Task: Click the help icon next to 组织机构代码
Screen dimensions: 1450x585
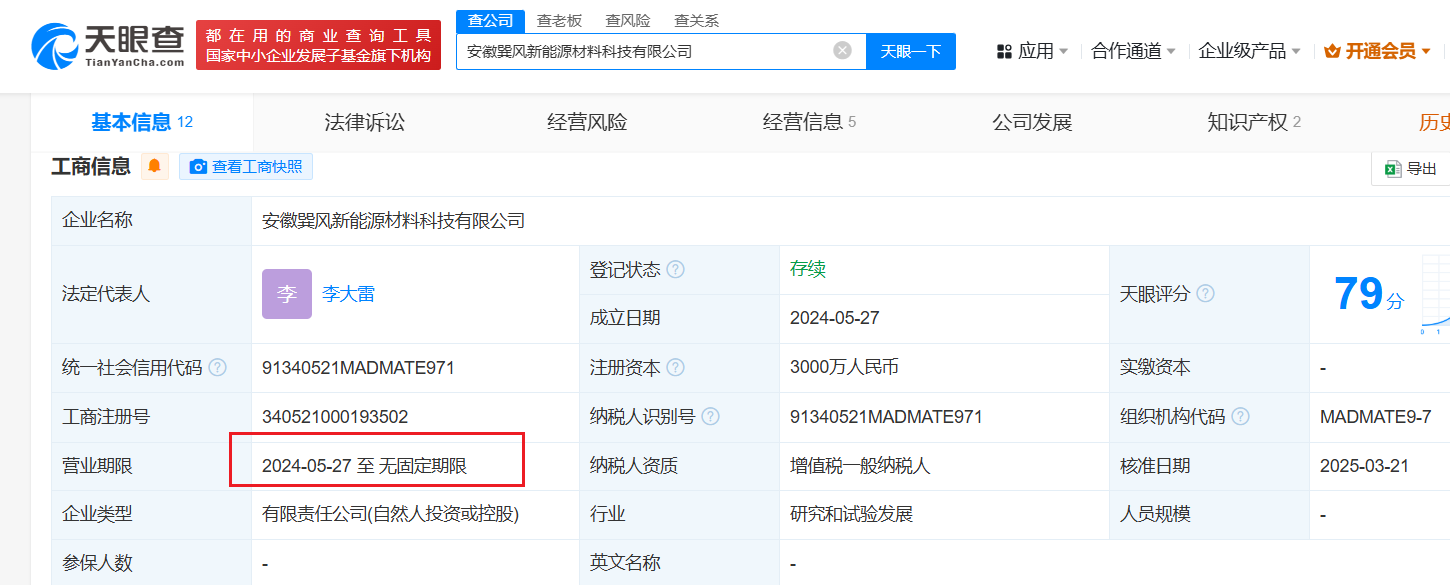Action: tap(1241, 417)
